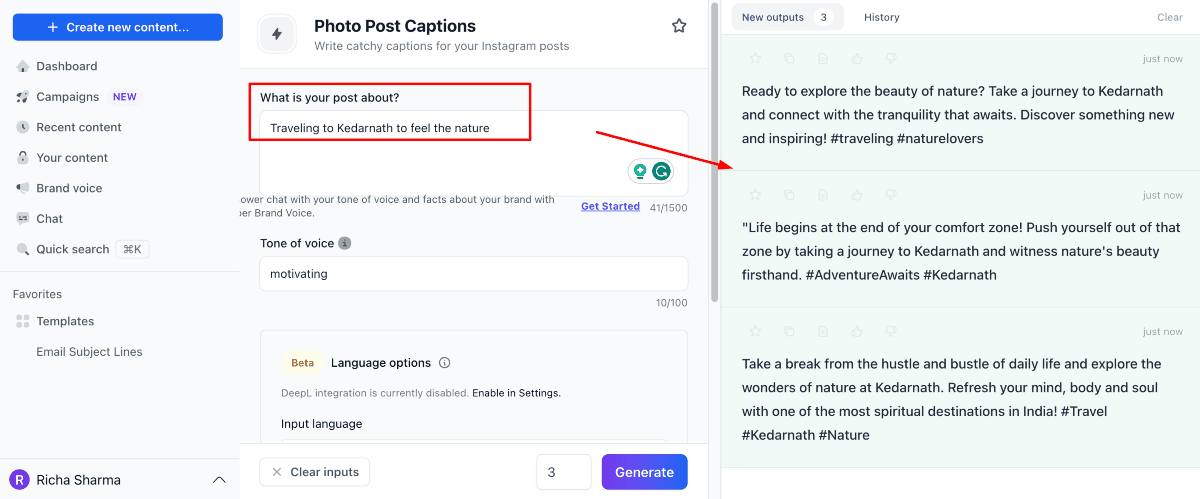Click the Tone of voice input field
Viewport: 1200px width, 499px height.
point(473,273)
